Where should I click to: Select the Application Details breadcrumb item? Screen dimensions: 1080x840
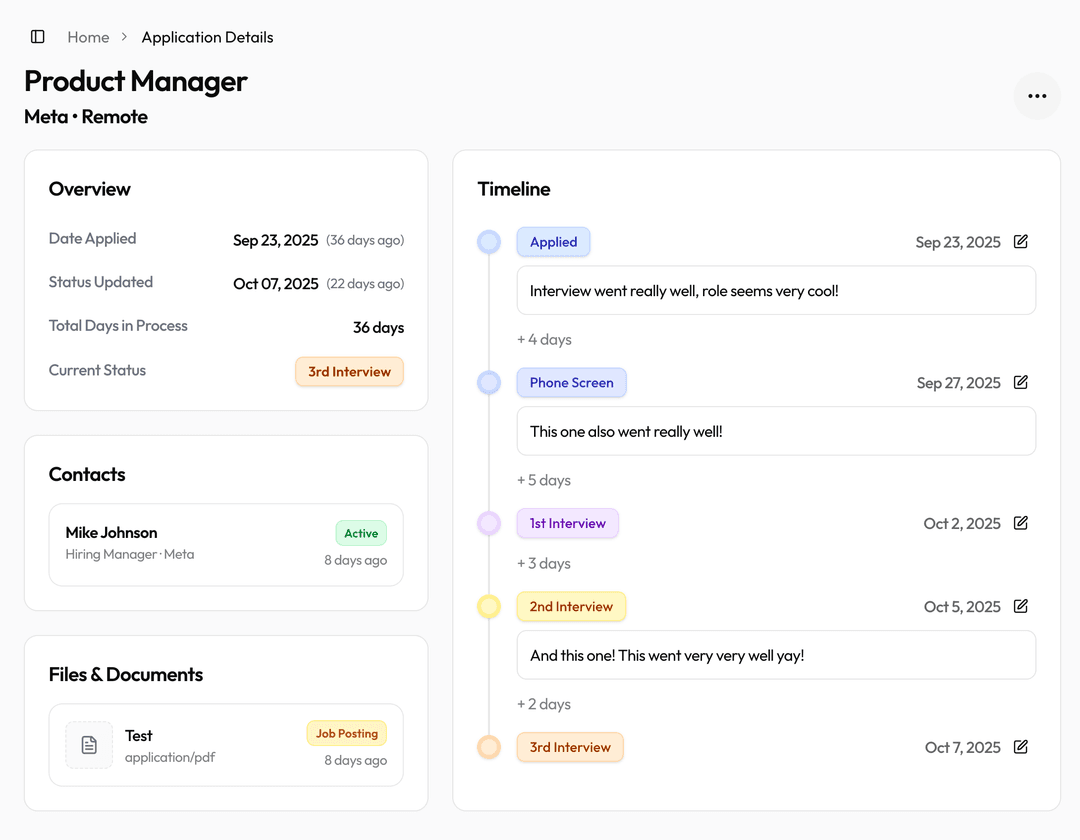[x=207, y=37]
